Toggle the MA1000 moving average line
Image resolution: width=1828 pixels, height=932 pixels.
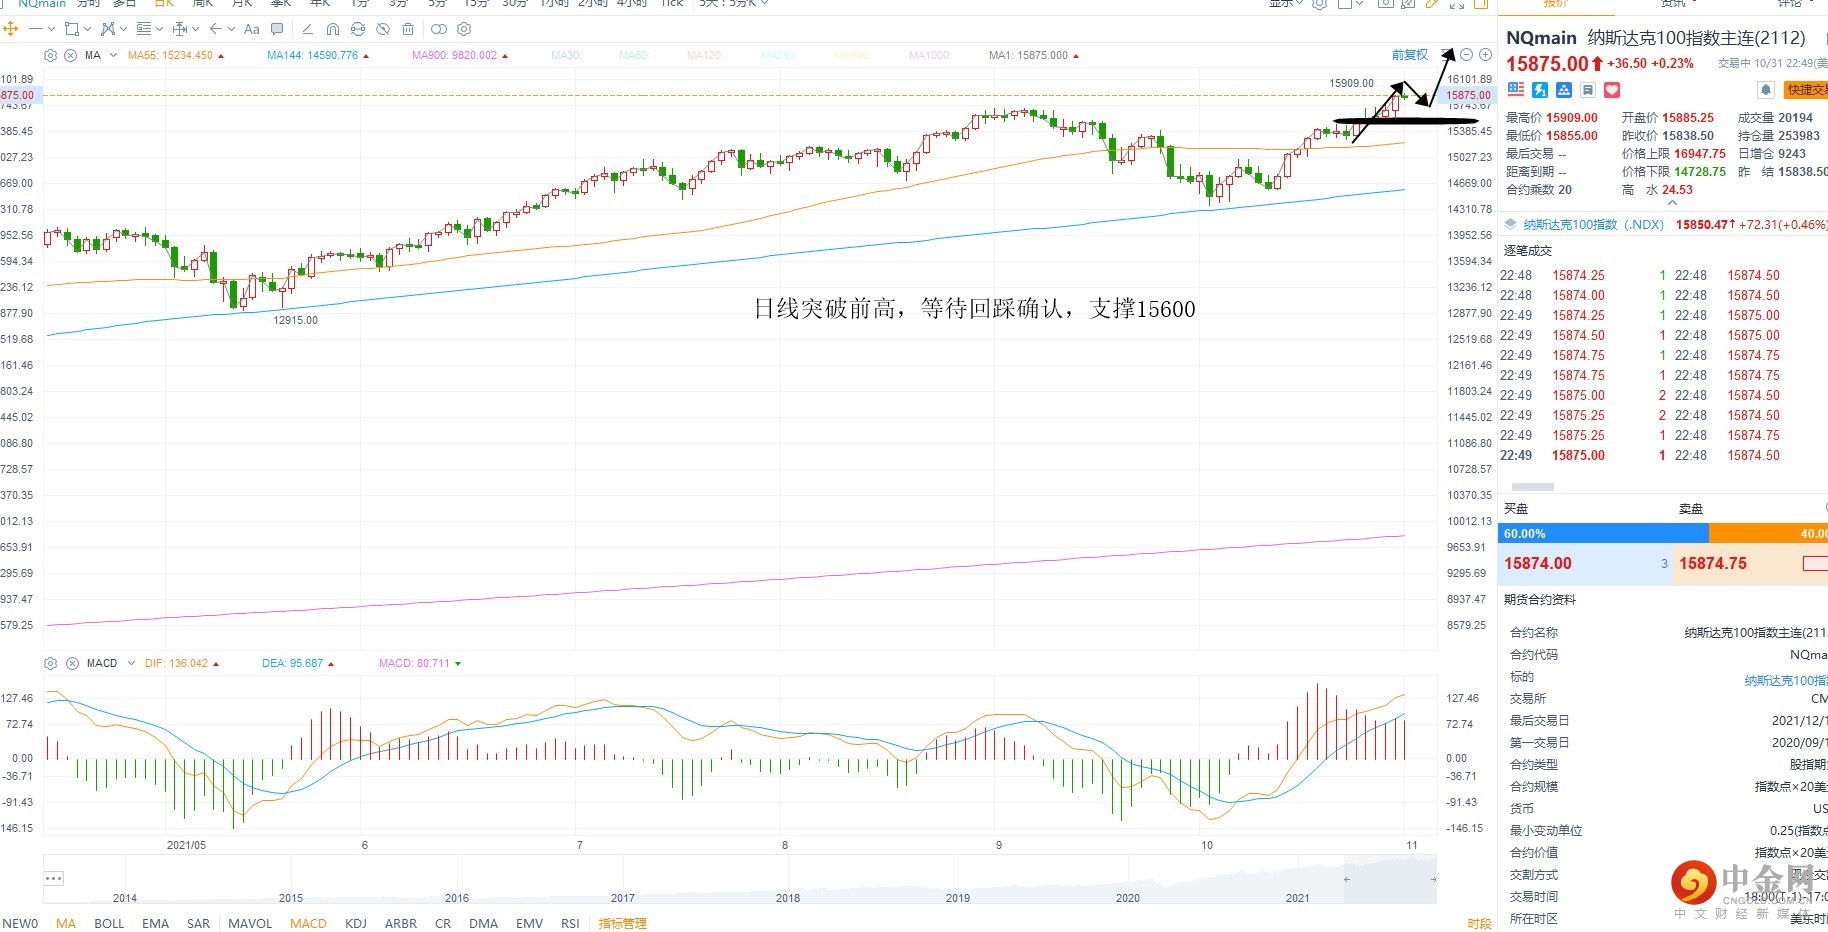pos(930,55)
